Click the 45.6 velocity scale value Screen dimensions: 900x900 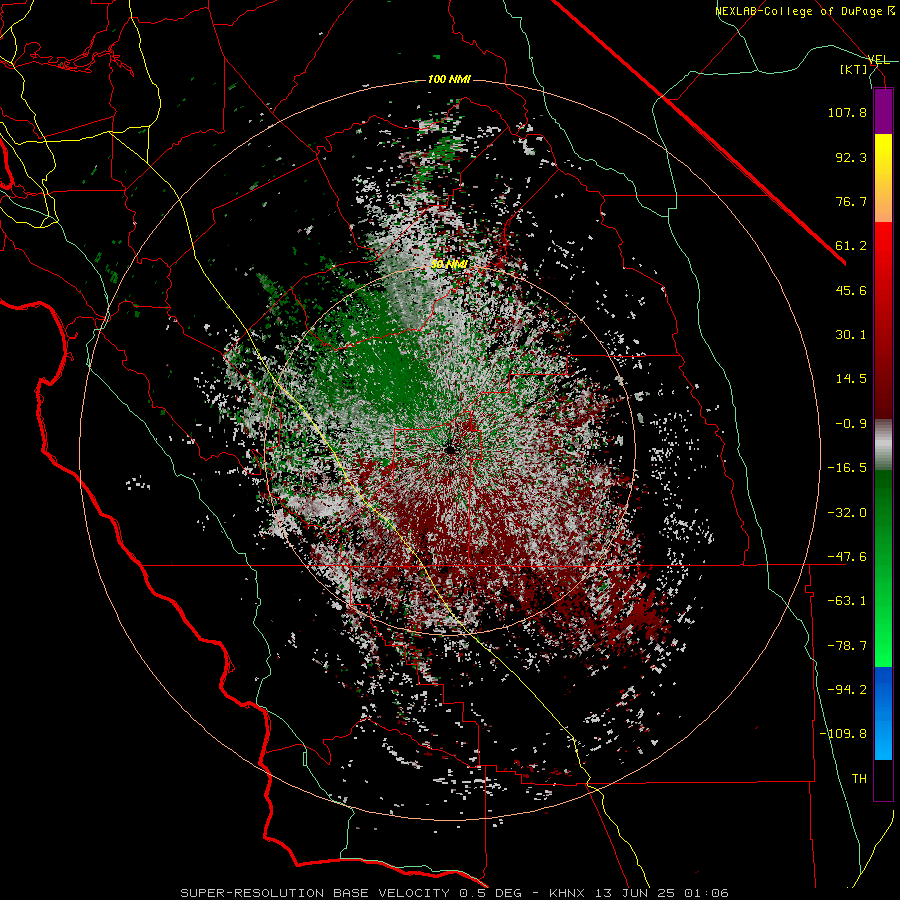point(851,290)
